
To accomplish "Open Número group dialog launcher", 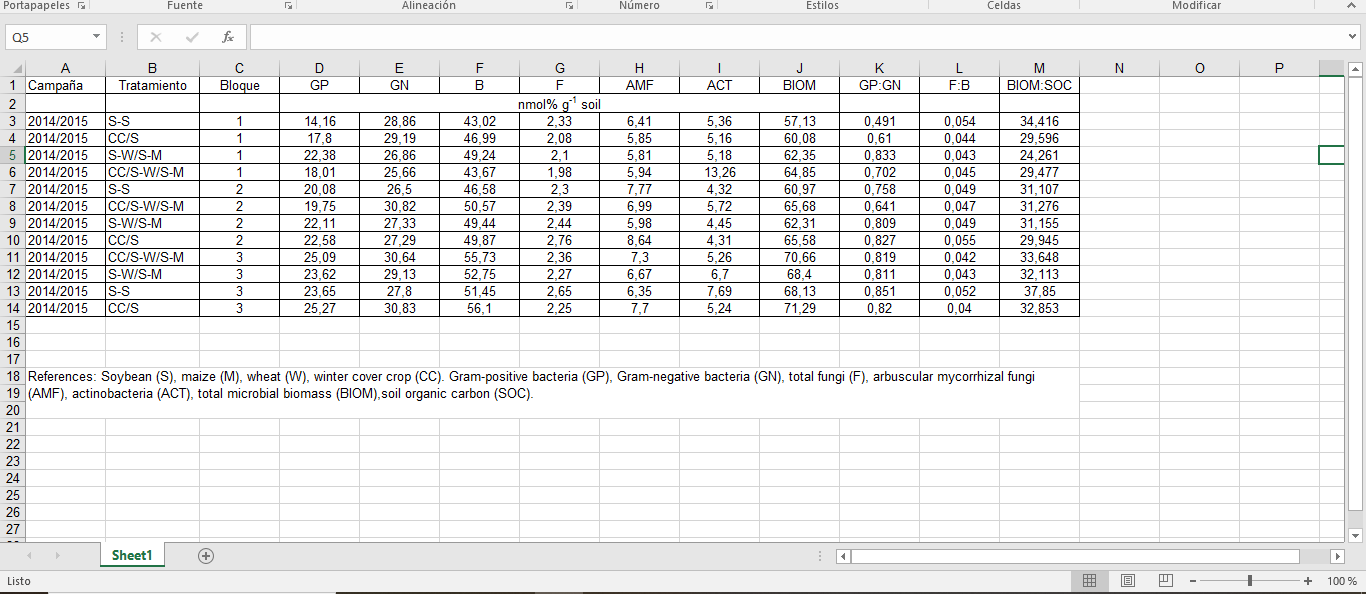I will point(709,6).
